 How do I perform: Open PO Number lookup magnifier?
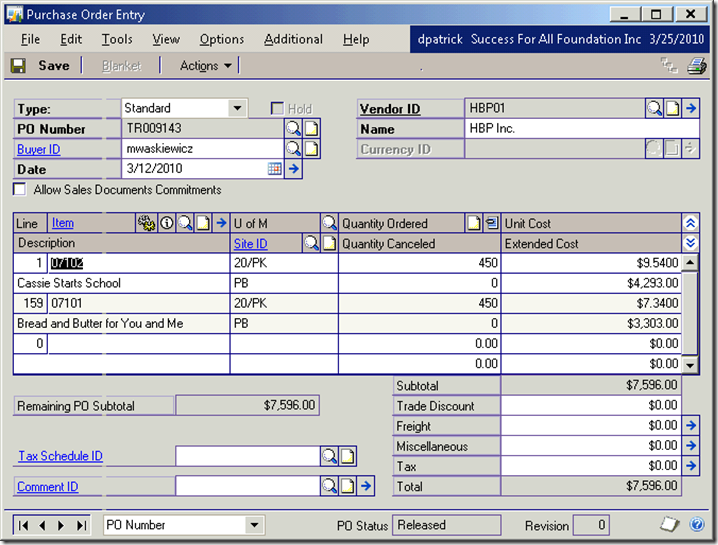coord(294,129)
